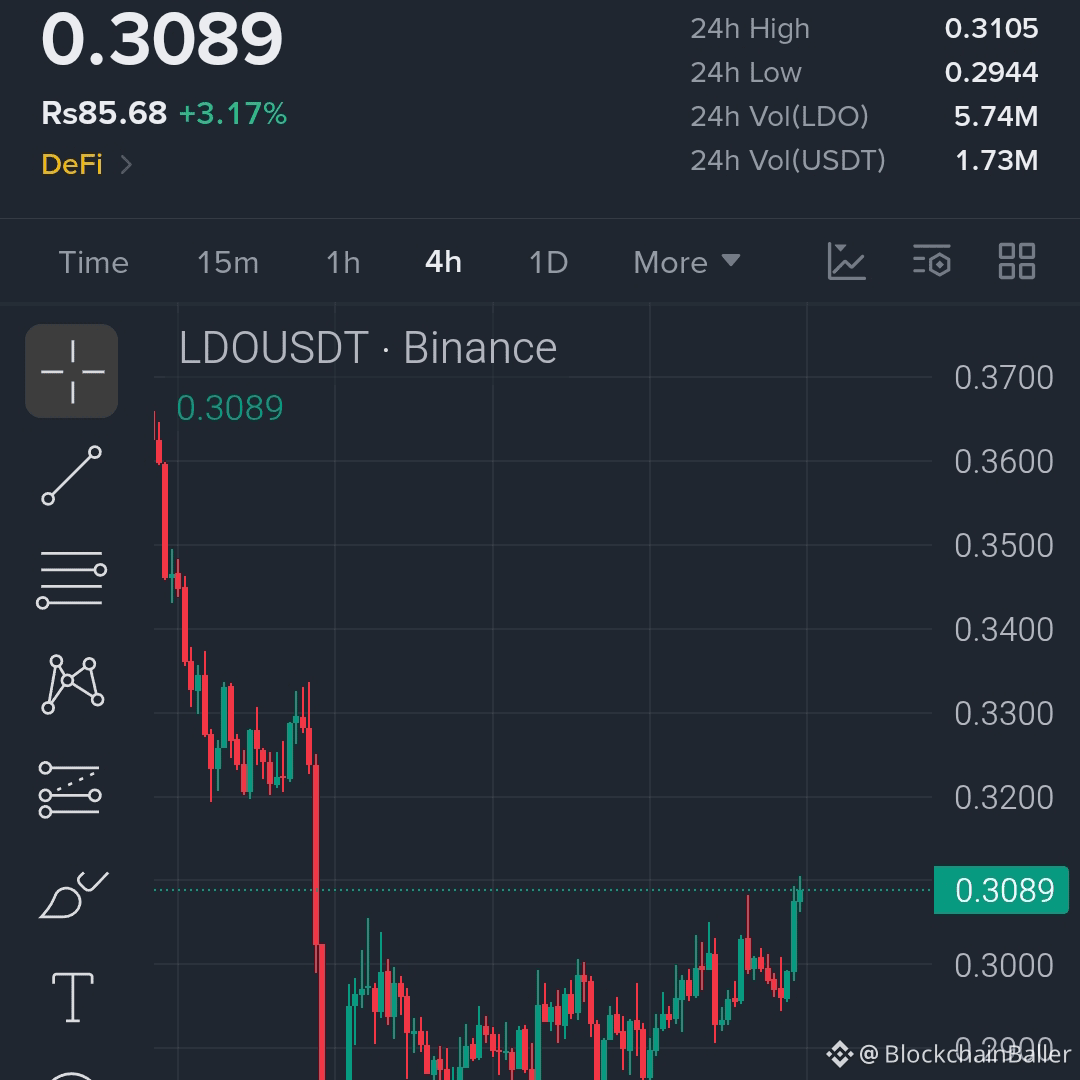Click the large 0.3089 current price
This screenshot has width=1080, height=1080.
coord(162,39)
